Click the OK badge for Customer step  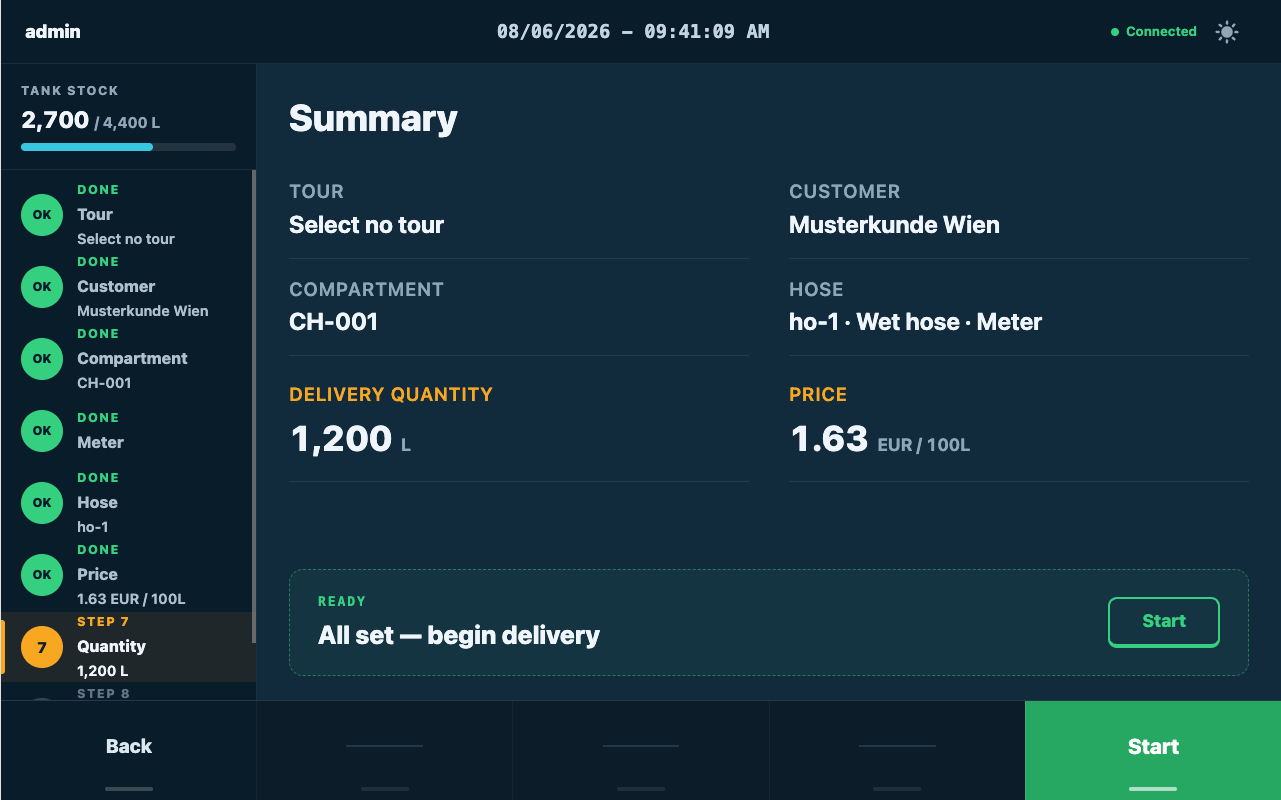tap(42, 287)
